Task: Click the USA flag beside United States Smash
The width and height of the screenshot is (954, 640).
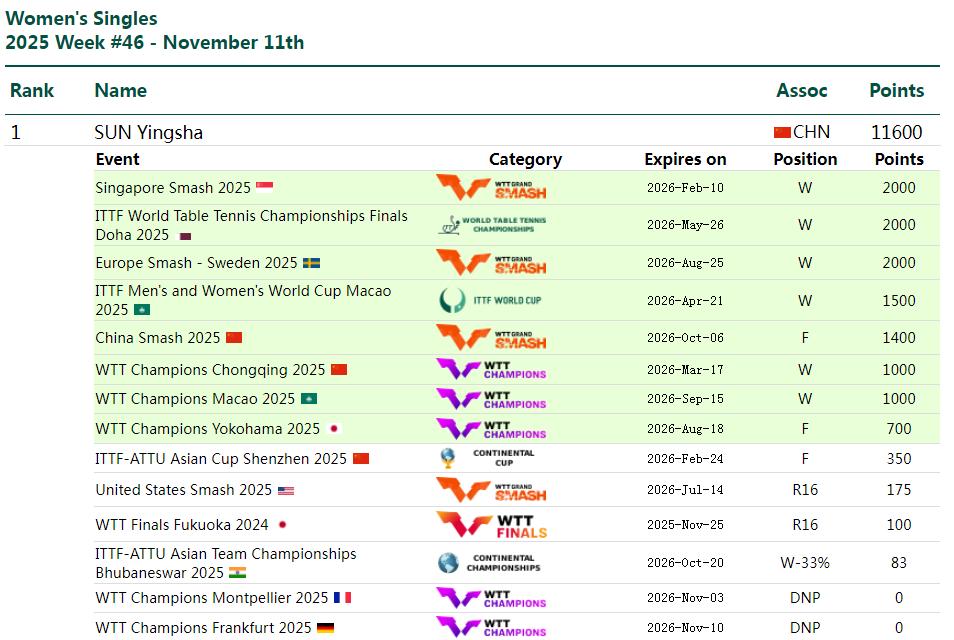Action: click(286, 491)
